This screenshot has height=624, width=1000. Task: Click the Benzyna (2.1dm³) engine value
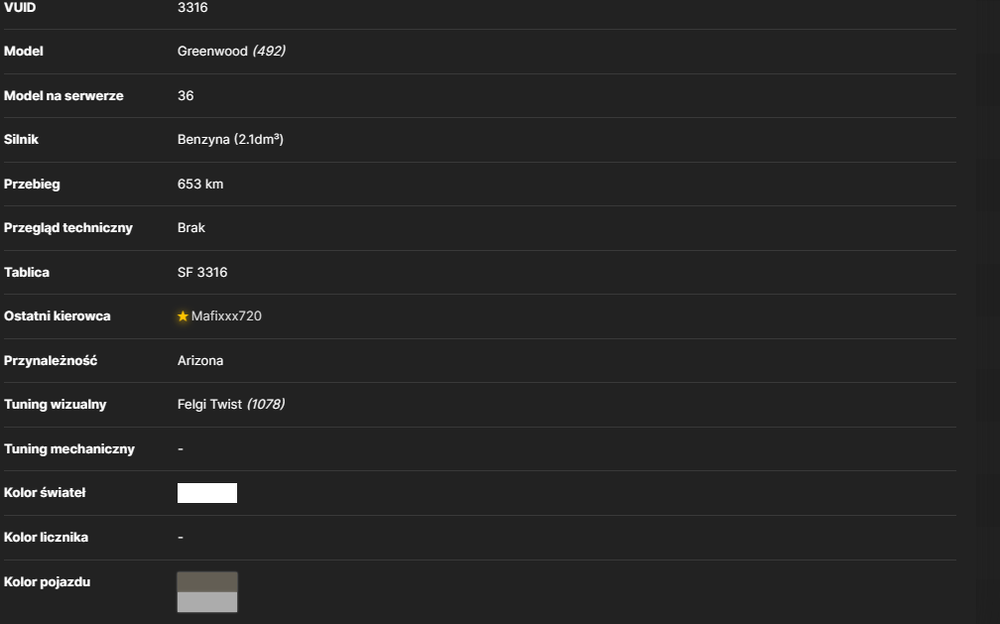coord(230,140)
